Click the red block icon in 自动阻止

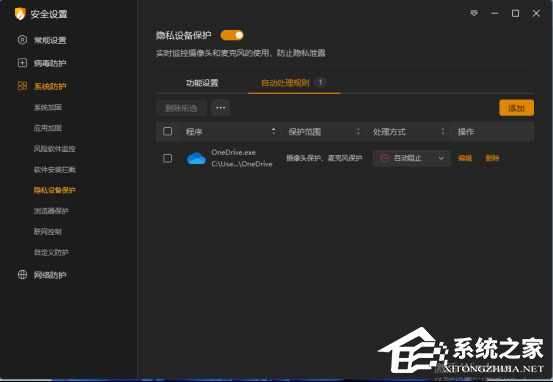click(x=385, y=158)
